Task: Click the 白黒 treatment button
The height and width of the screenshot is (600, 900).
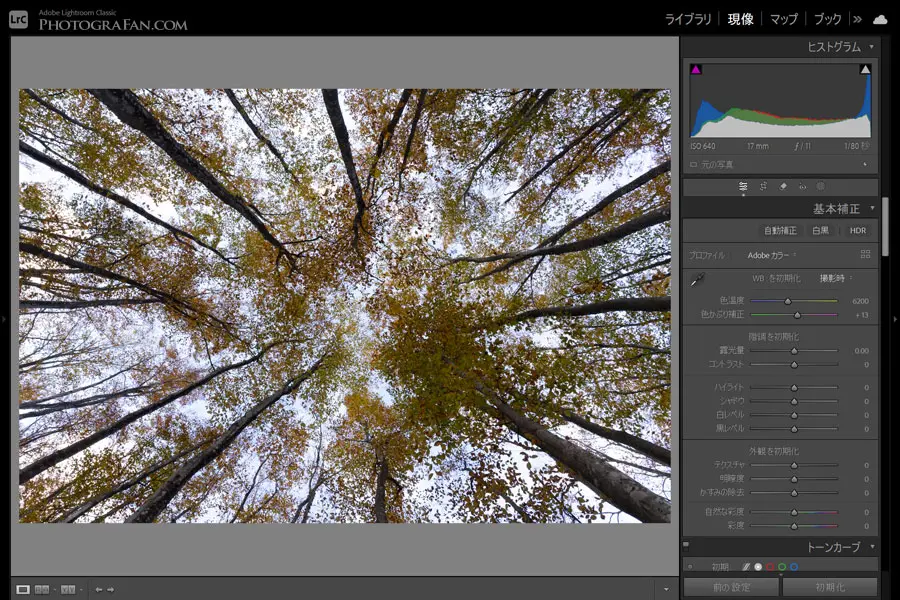Action: click(821, 230)
